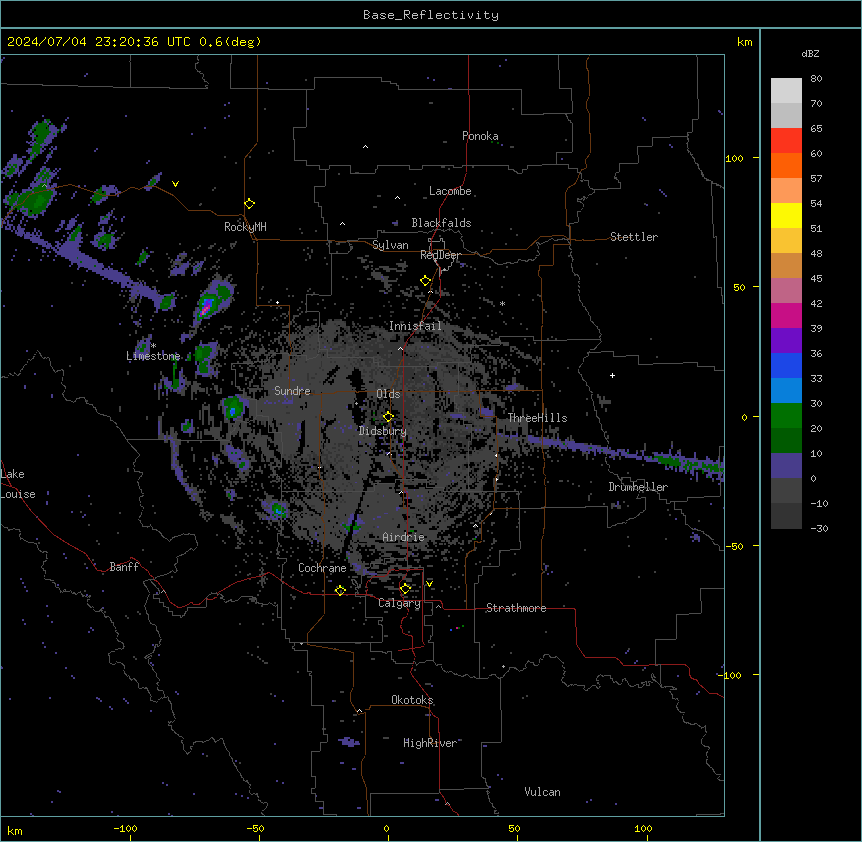862x842 pixels.
Task: Select the violet 39-36 dBZ legend swatch
Action: 786,341
